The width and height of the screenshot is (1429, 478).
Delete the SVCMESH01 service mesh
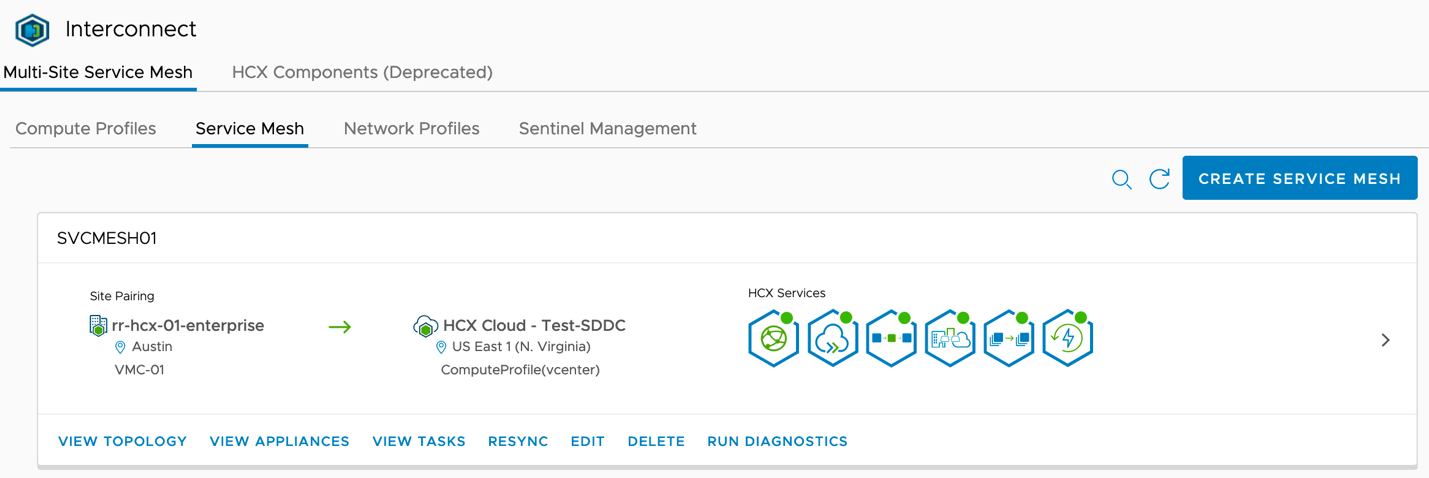[x=656, y=441]
